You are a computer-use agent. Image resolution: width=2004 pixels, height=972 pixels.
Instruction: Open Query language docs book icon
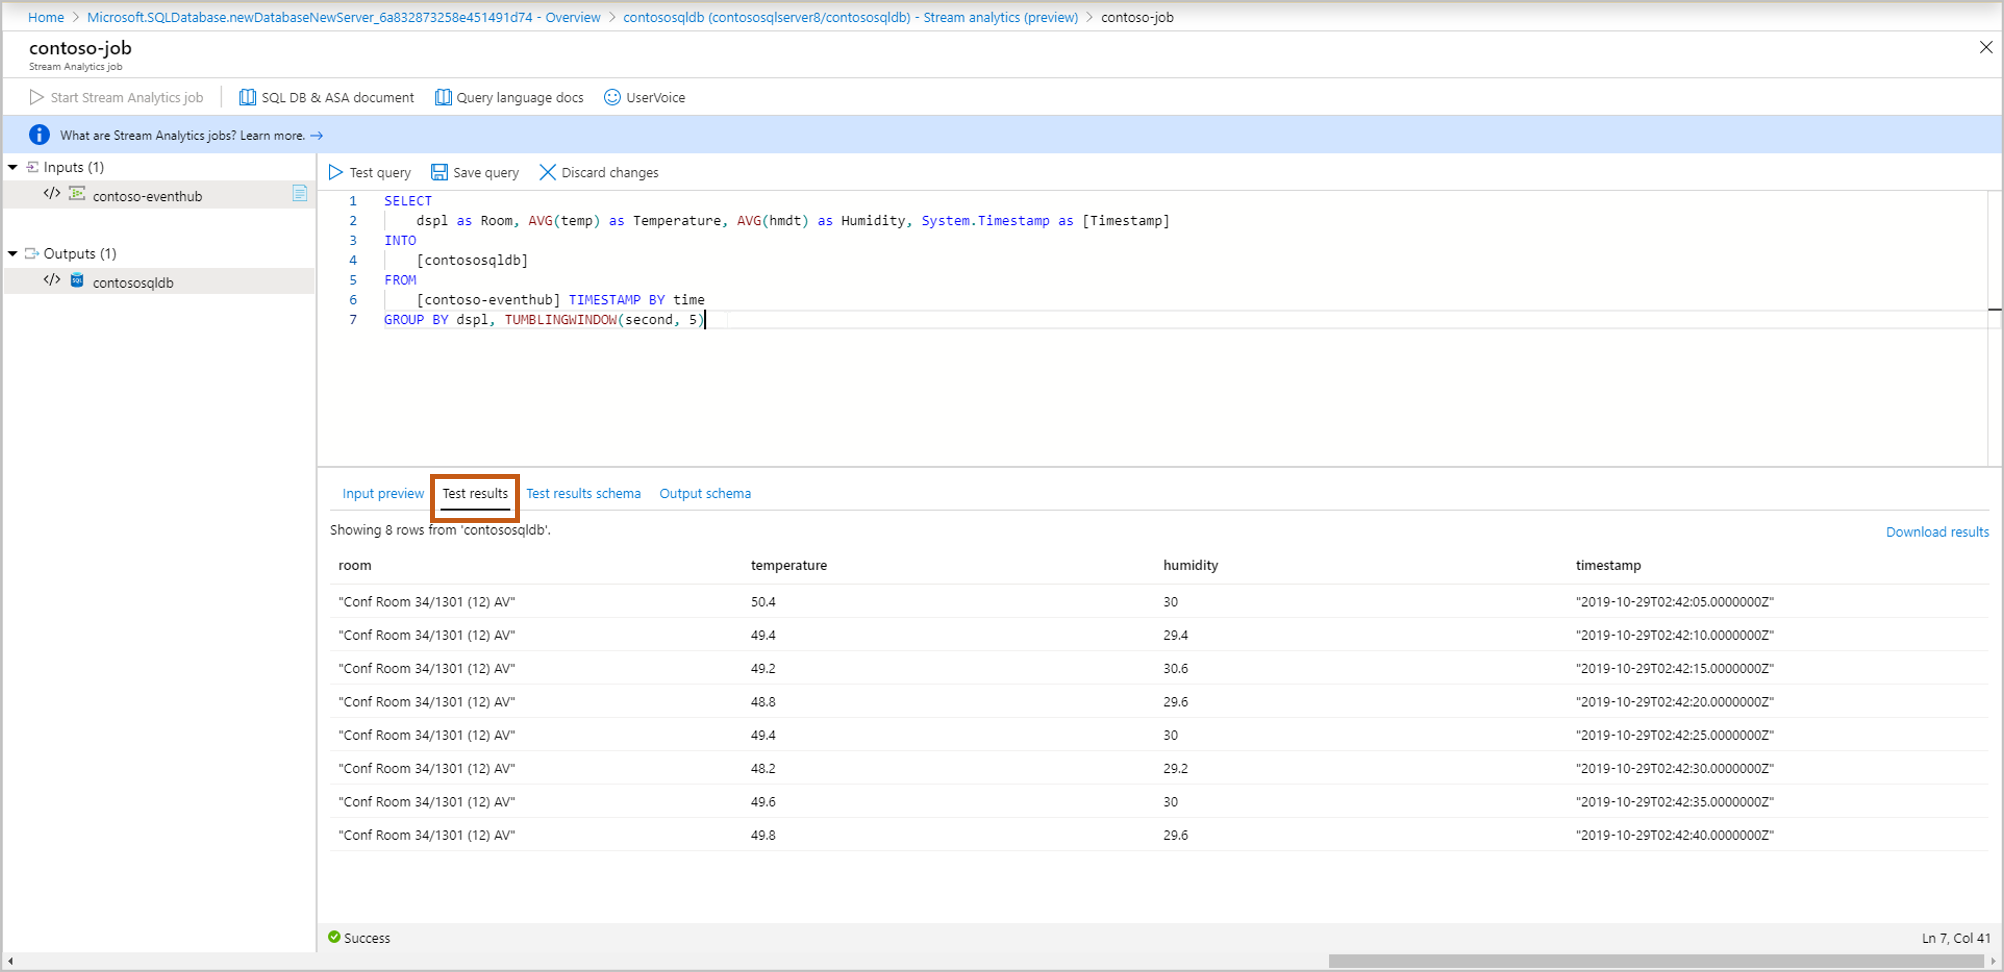[x=443, y=98]
